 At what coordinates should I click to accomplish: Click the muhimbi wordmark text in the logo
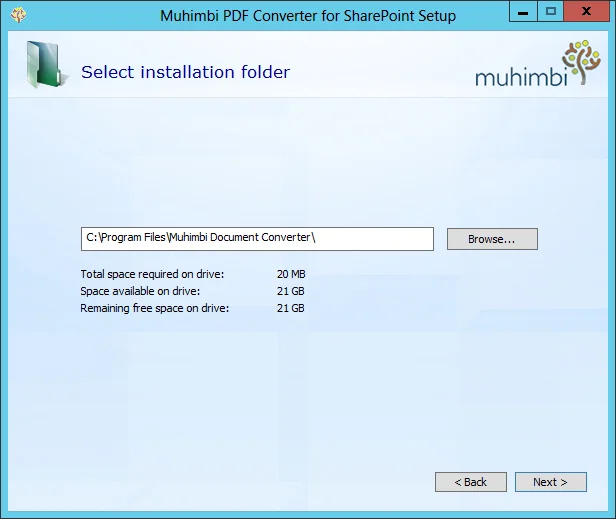pyautogui.click(x=518, y=76)
